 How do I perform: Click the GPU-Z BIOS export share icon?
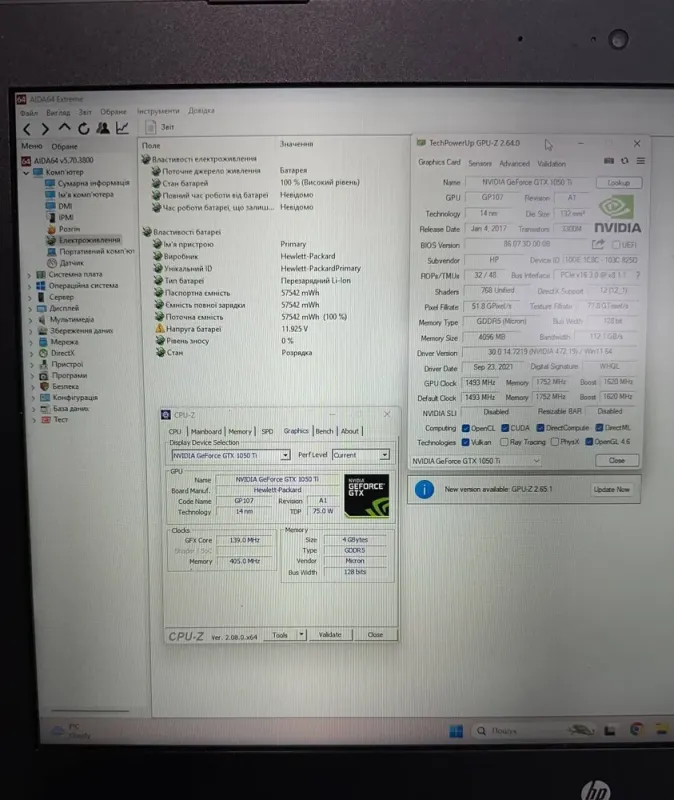pos(599,244)
